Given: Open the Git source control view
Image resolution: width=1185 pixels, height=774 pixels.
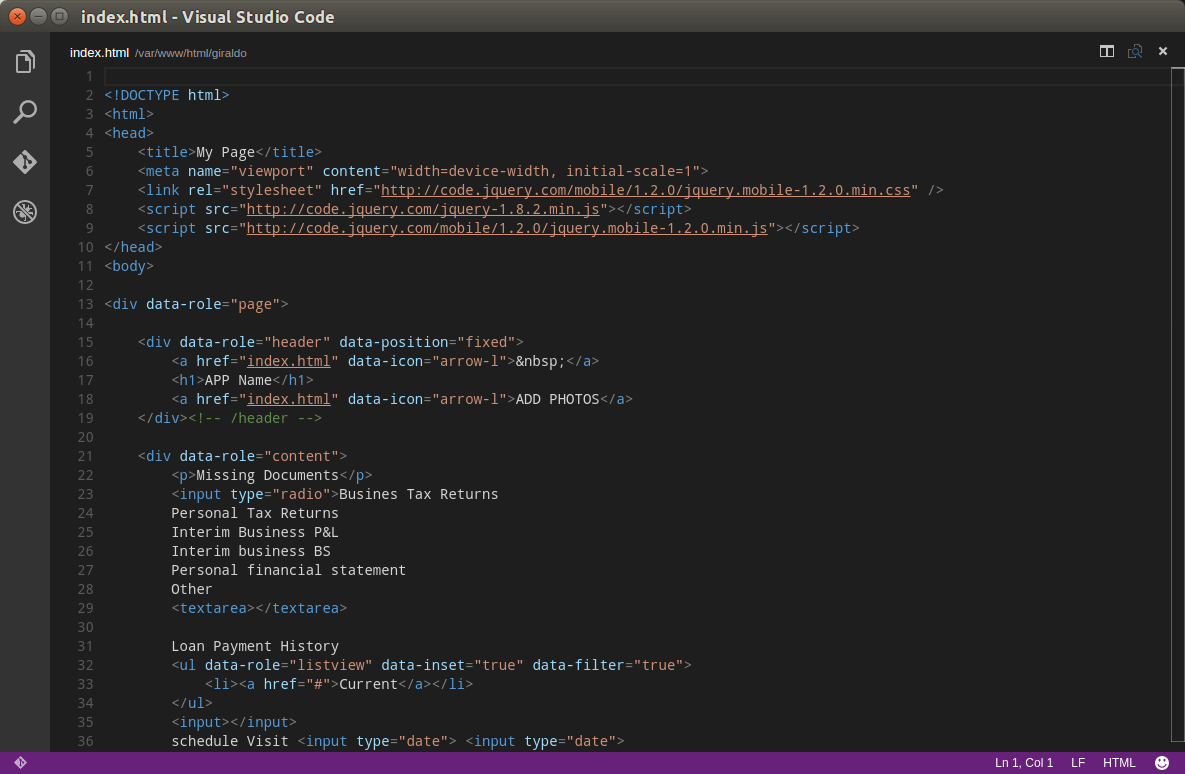Looking at the screenshot, I should (25, 162).
